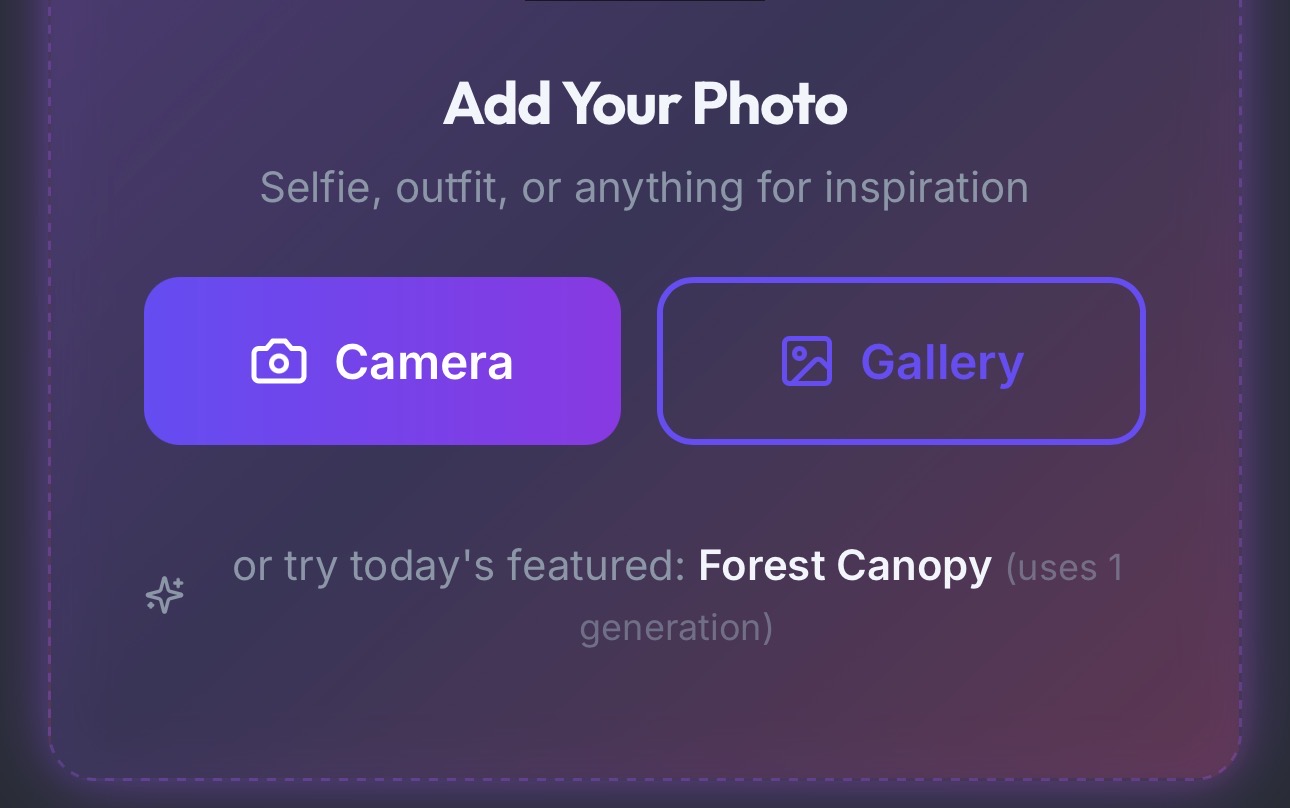Open Gallery to choose a photo
Screen dimensions: 1290x808
(900, 361)
